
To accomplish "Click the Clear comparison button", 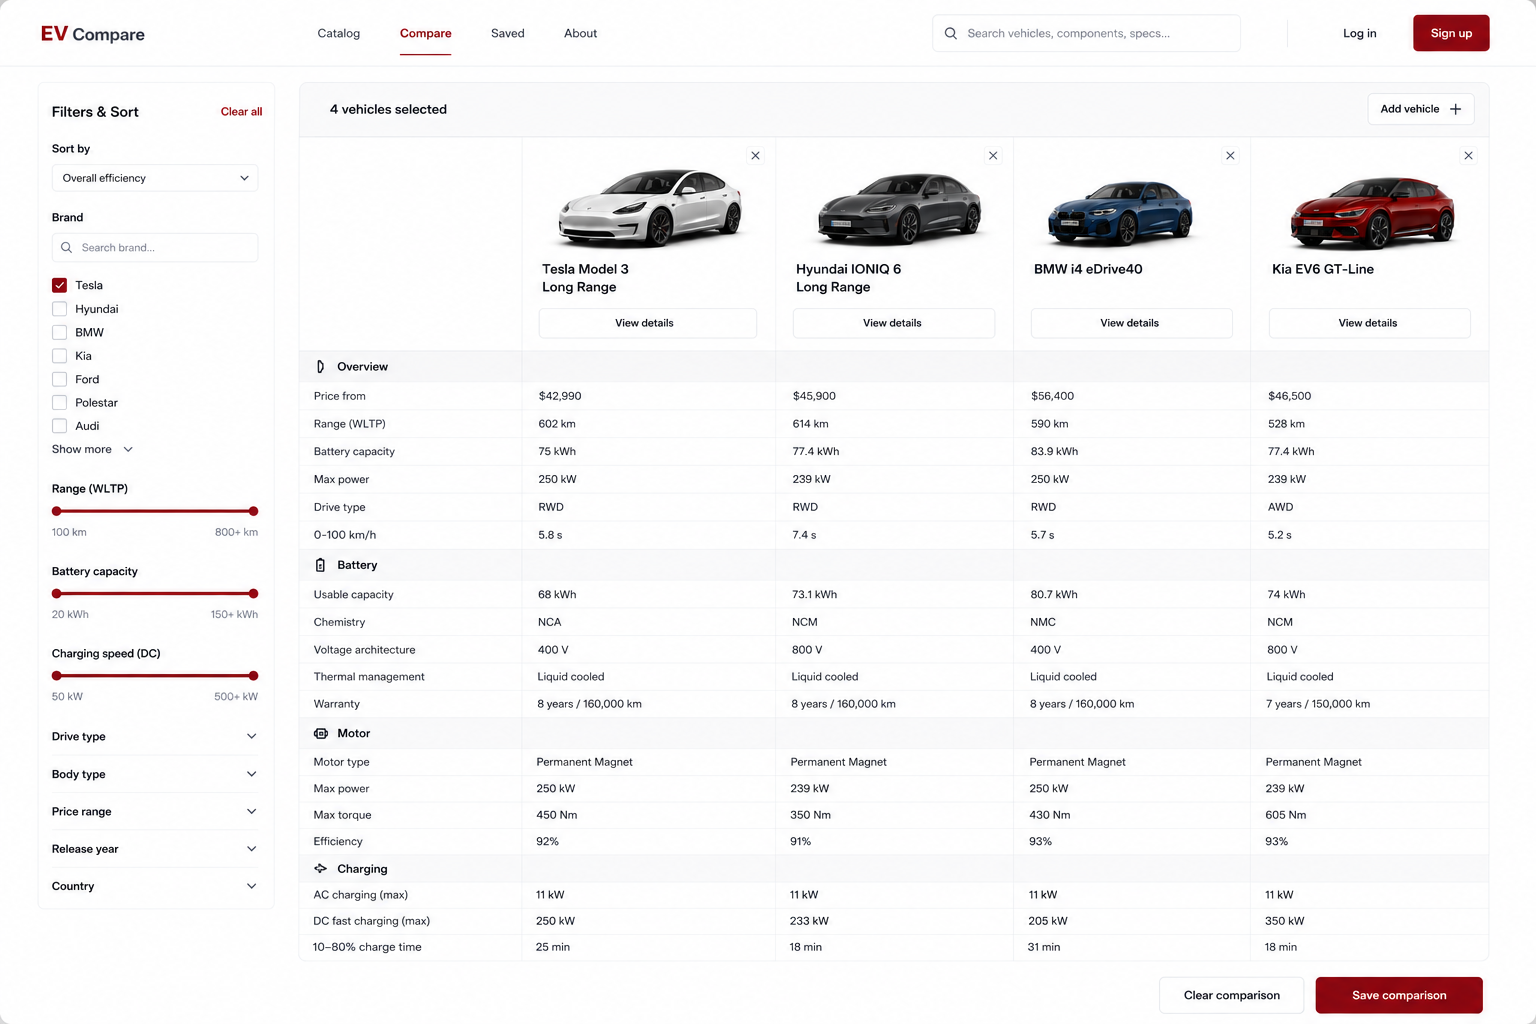I will pos(1232,995).
